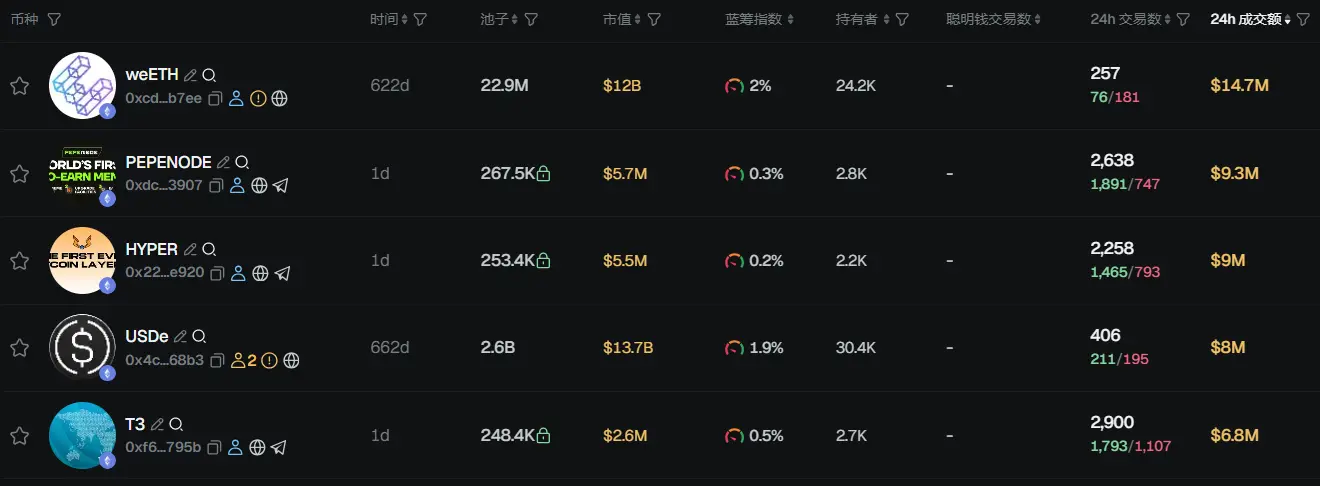Favorite weETH with the star
1320x486 pixels.
[x=19, y=86]
